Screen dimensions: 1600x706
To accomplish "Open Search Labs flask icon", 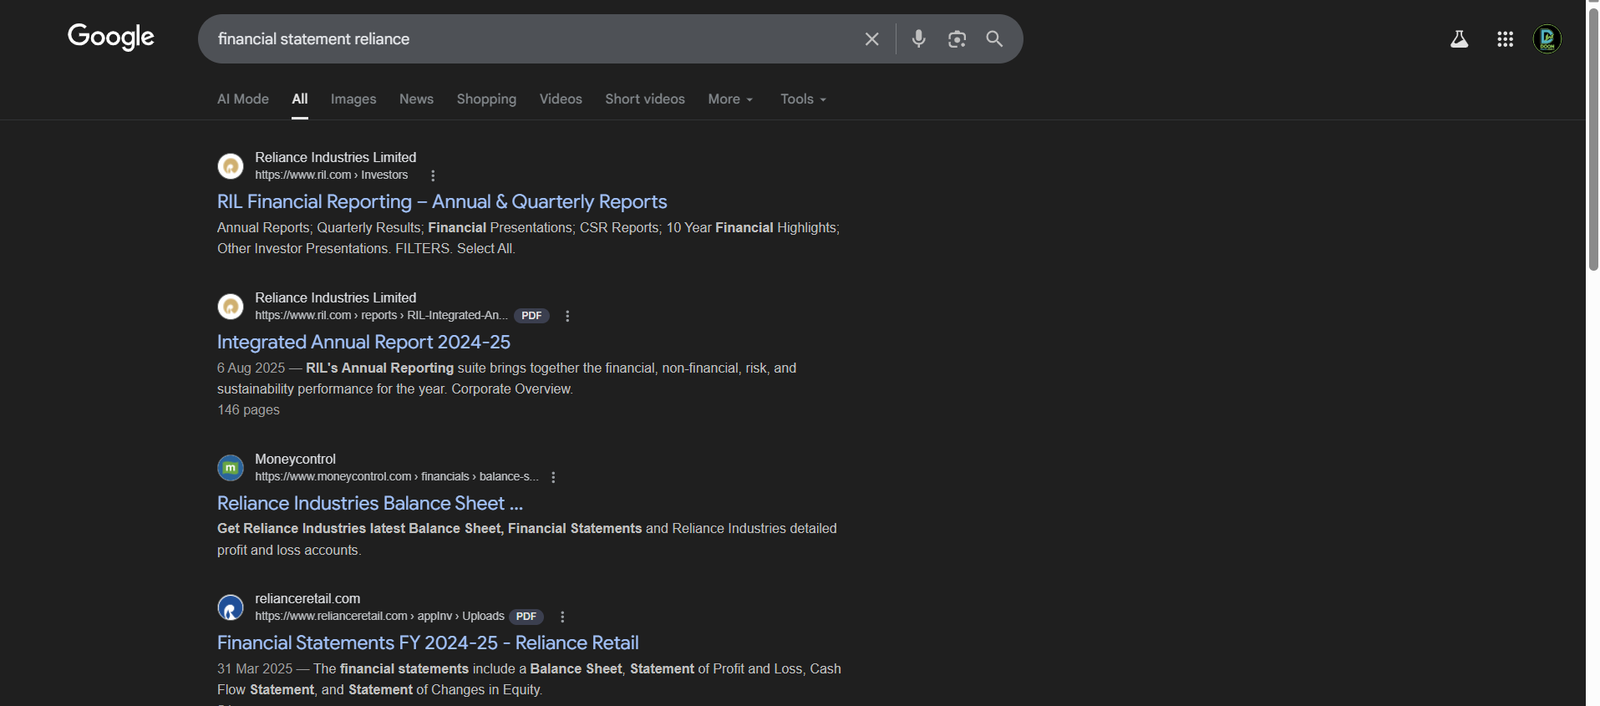I will pos(1459,39).
